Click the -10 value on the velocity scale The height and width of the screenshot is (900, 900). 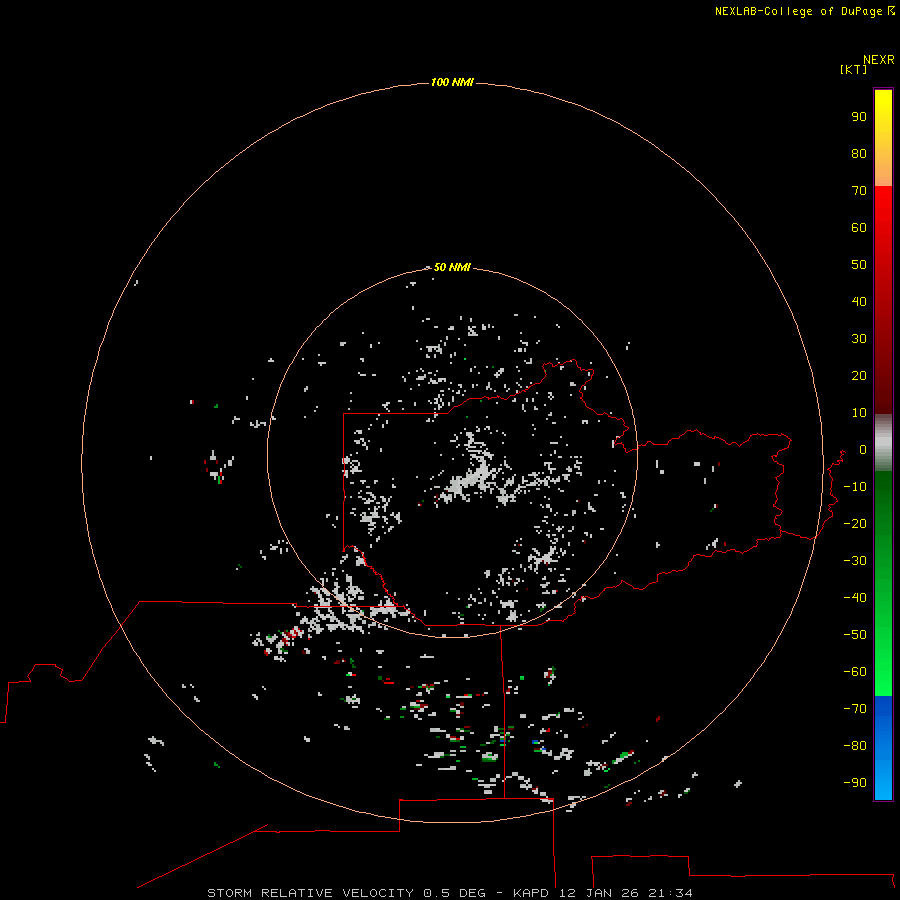click(x=855, y=487)
